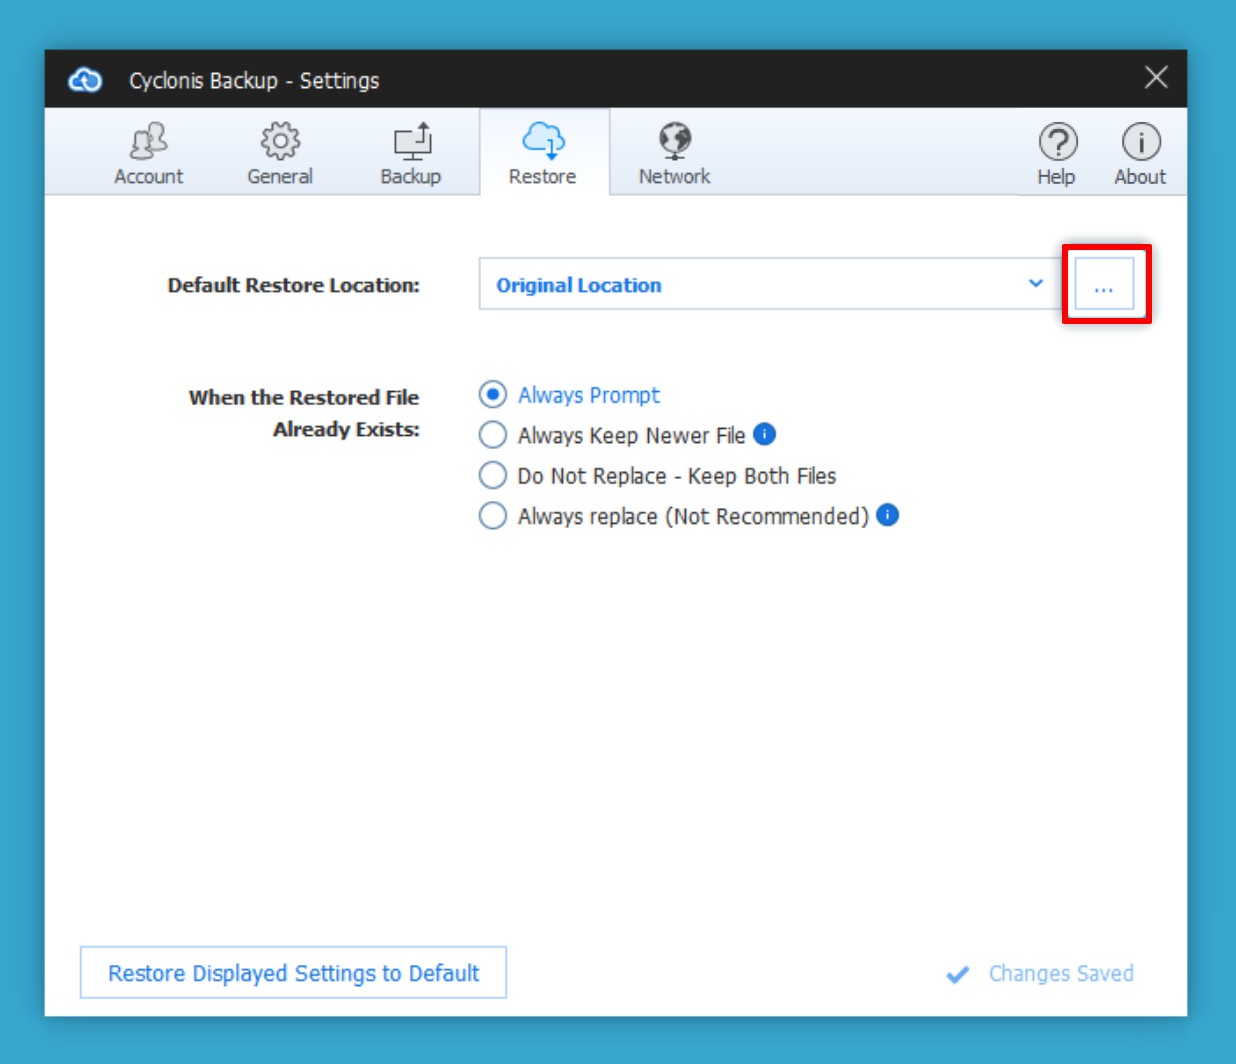
Task: Select the General gear icon
Action: tap(280, 142)
